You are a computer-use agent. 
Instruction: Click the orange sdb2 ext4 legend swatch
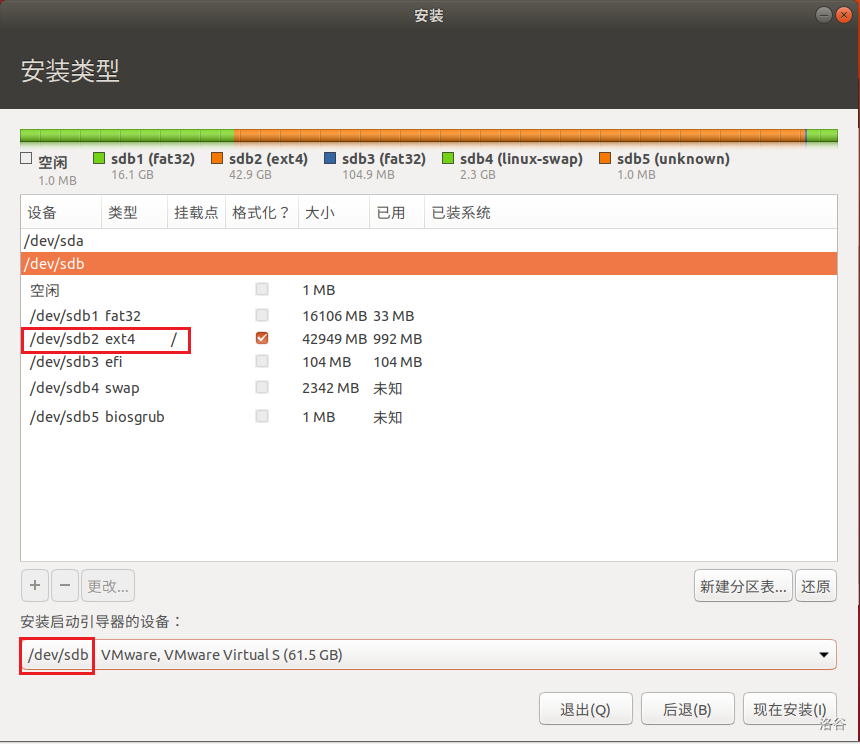[x=217, y=159]
